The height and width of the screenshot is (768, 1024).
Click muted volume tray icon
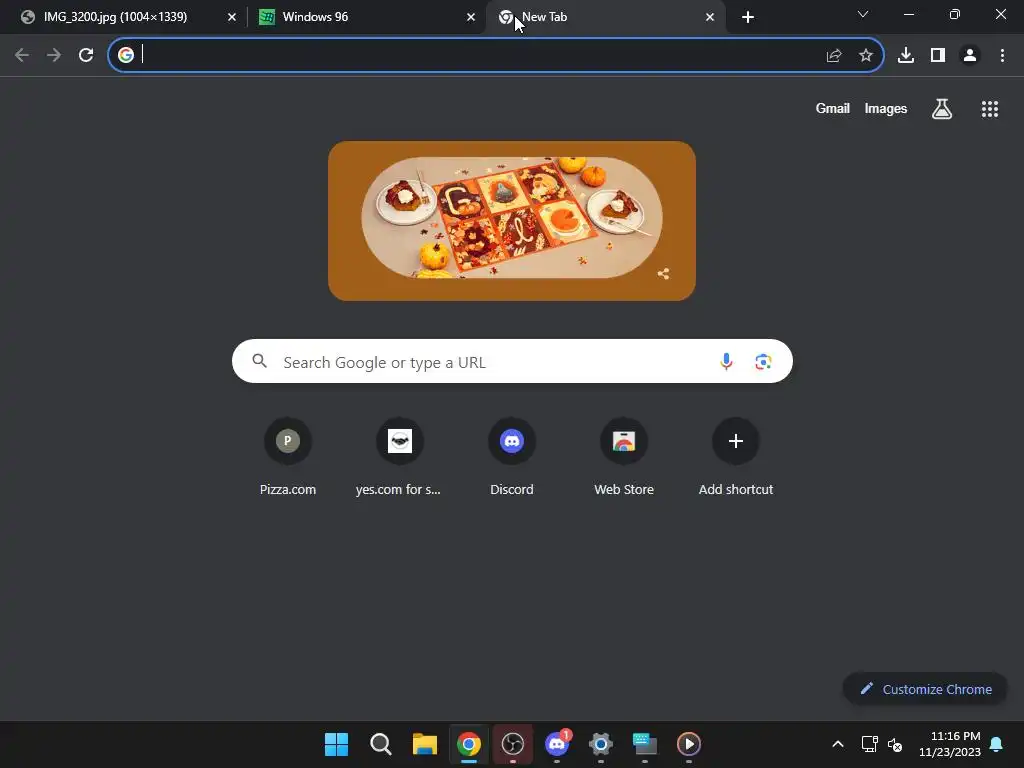point(895,744)
